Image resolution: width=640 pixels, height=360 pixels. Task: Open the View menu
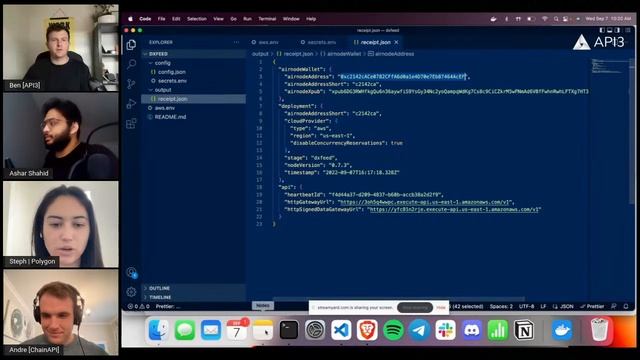point(218,19)
